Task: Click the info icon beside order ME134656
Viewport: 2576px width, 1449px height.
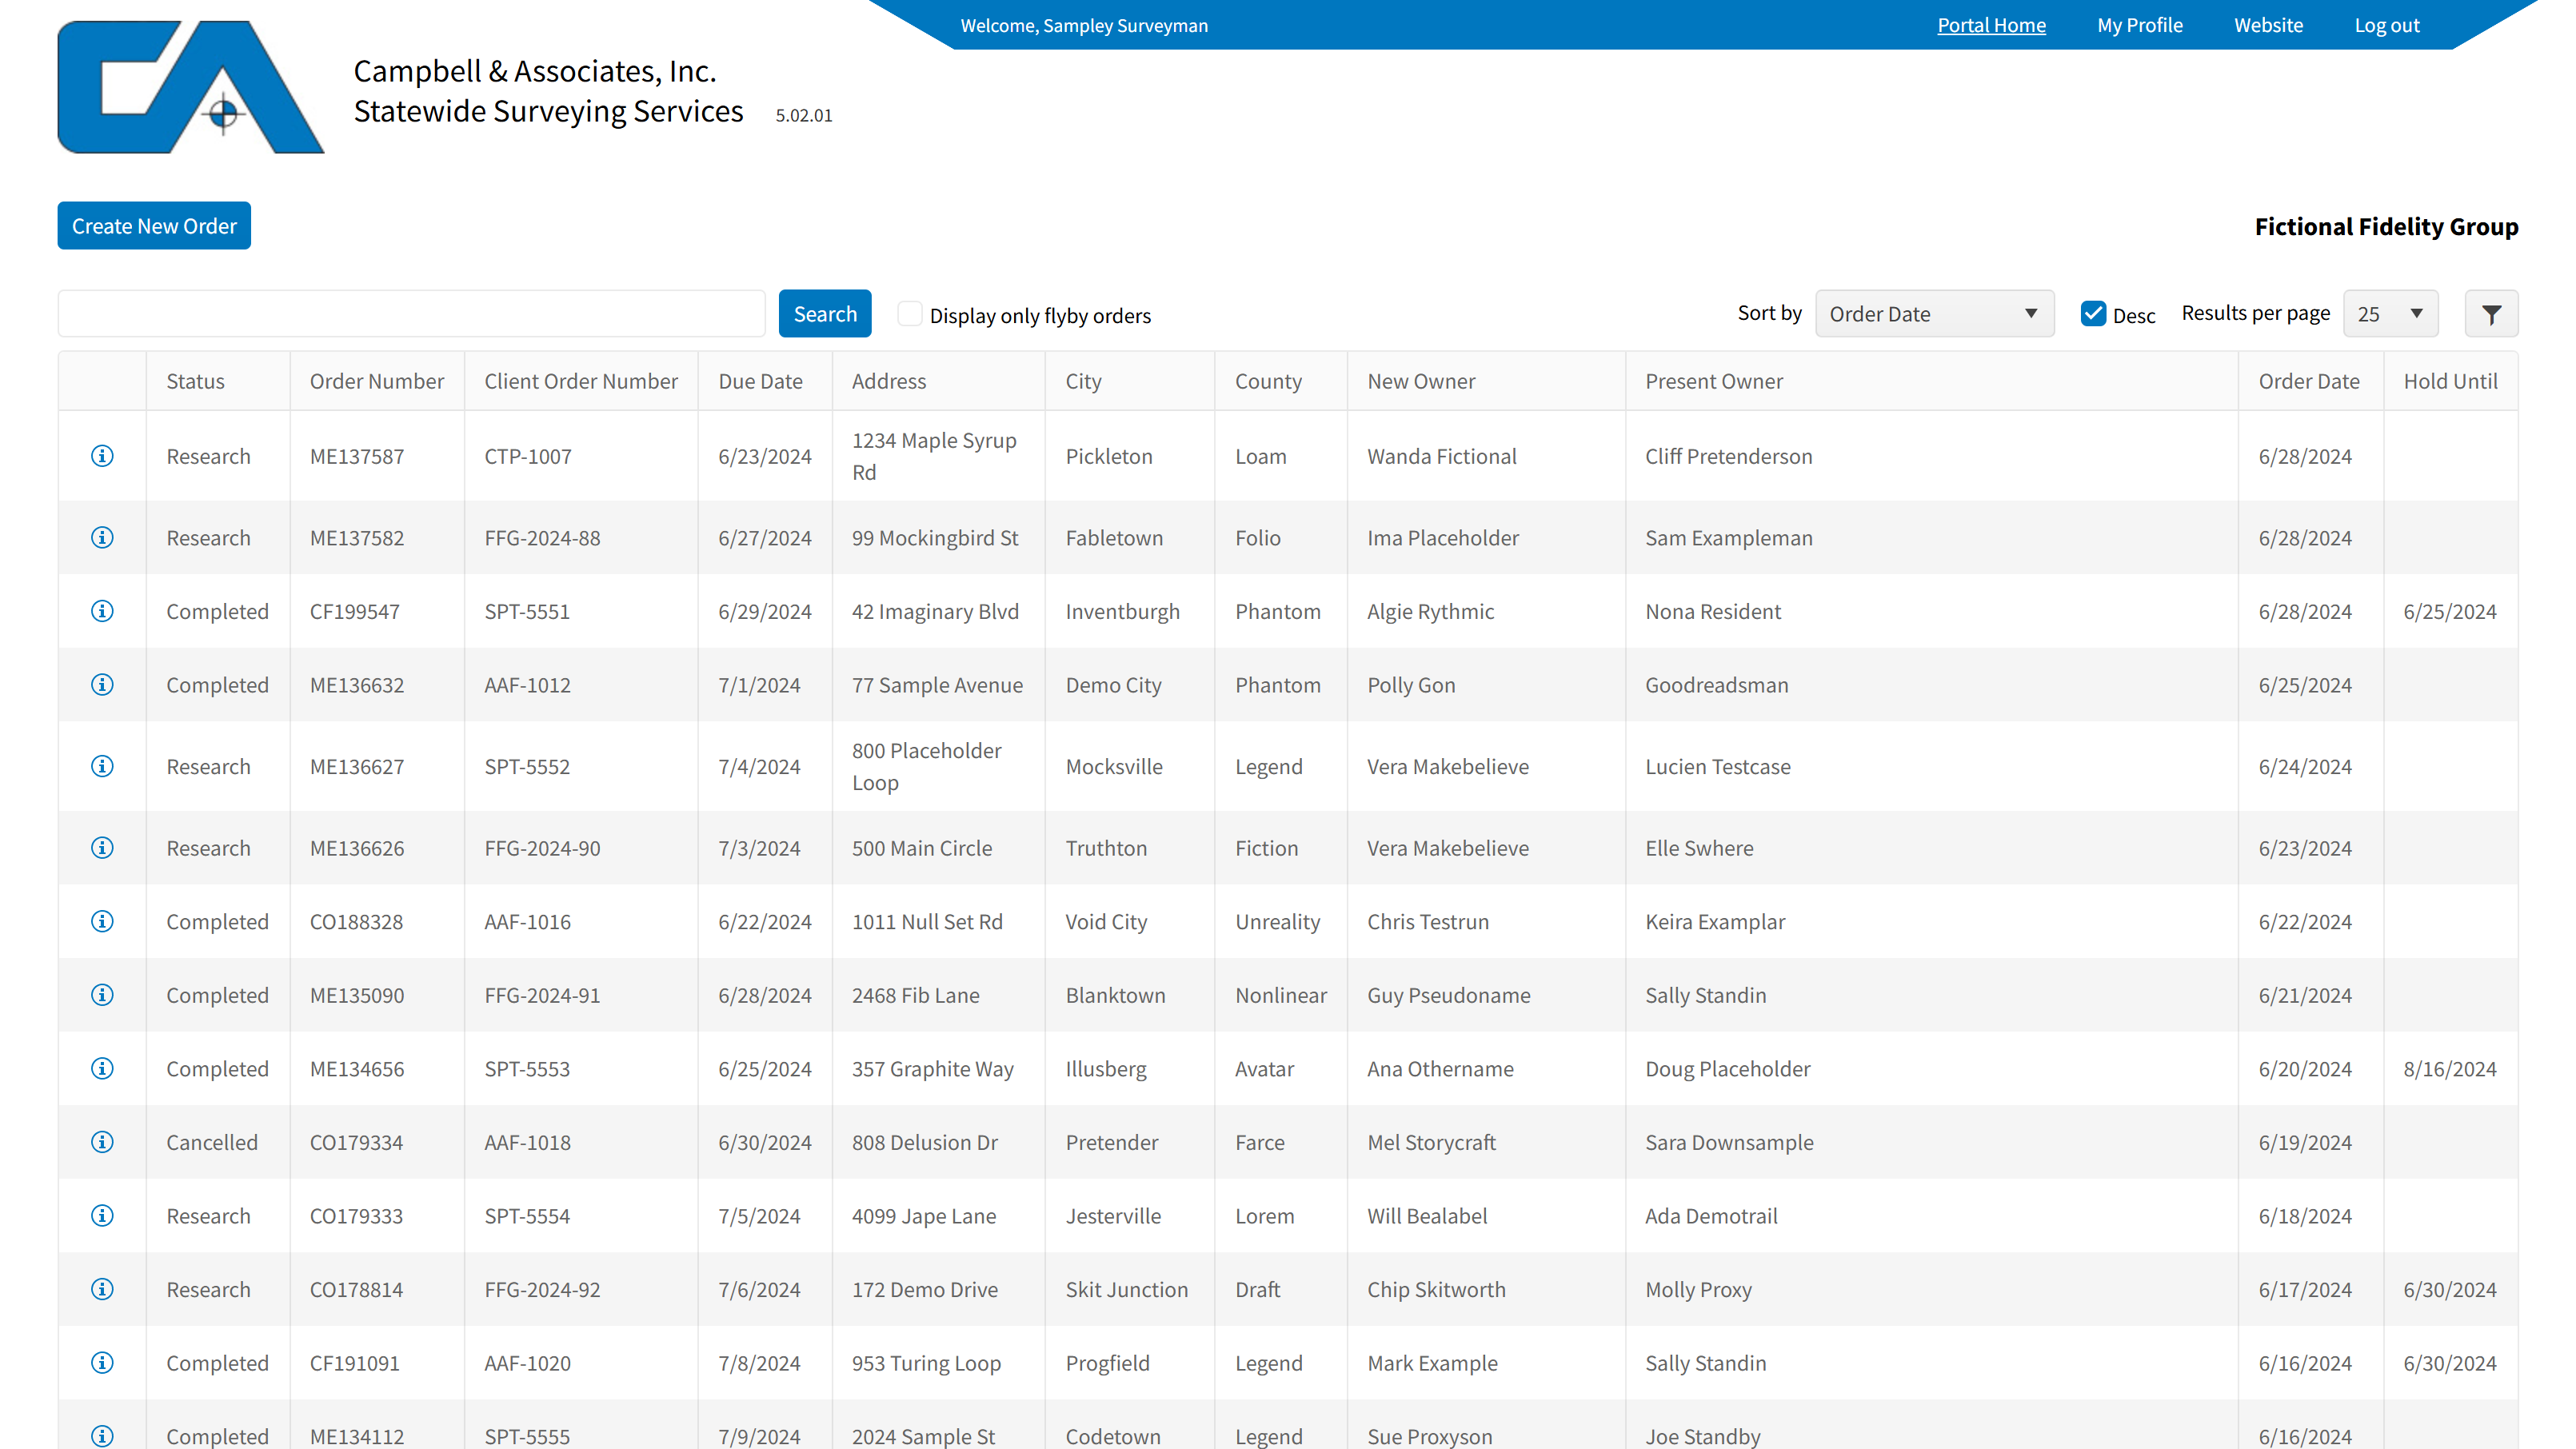Action: pyautogui.click(x=102, y=1068)
